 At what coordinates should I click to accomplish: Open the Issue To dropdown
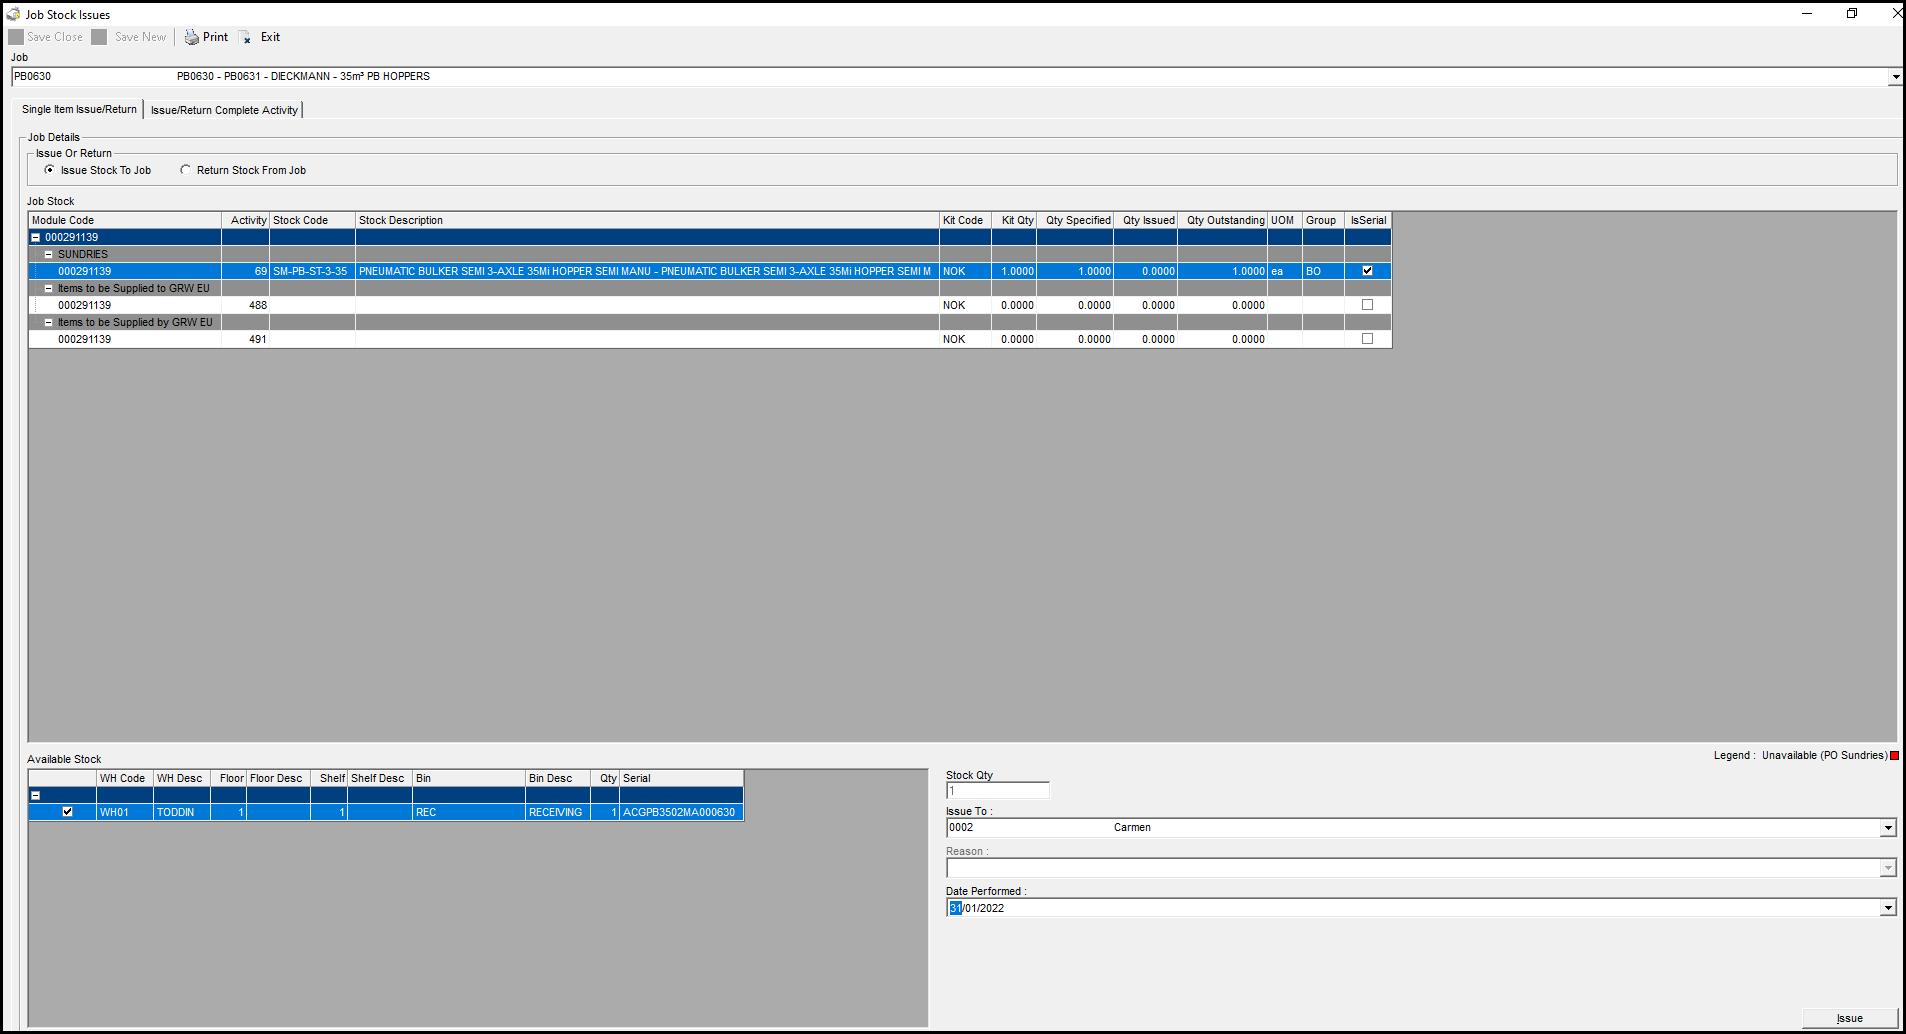(x=1887, y=828)
